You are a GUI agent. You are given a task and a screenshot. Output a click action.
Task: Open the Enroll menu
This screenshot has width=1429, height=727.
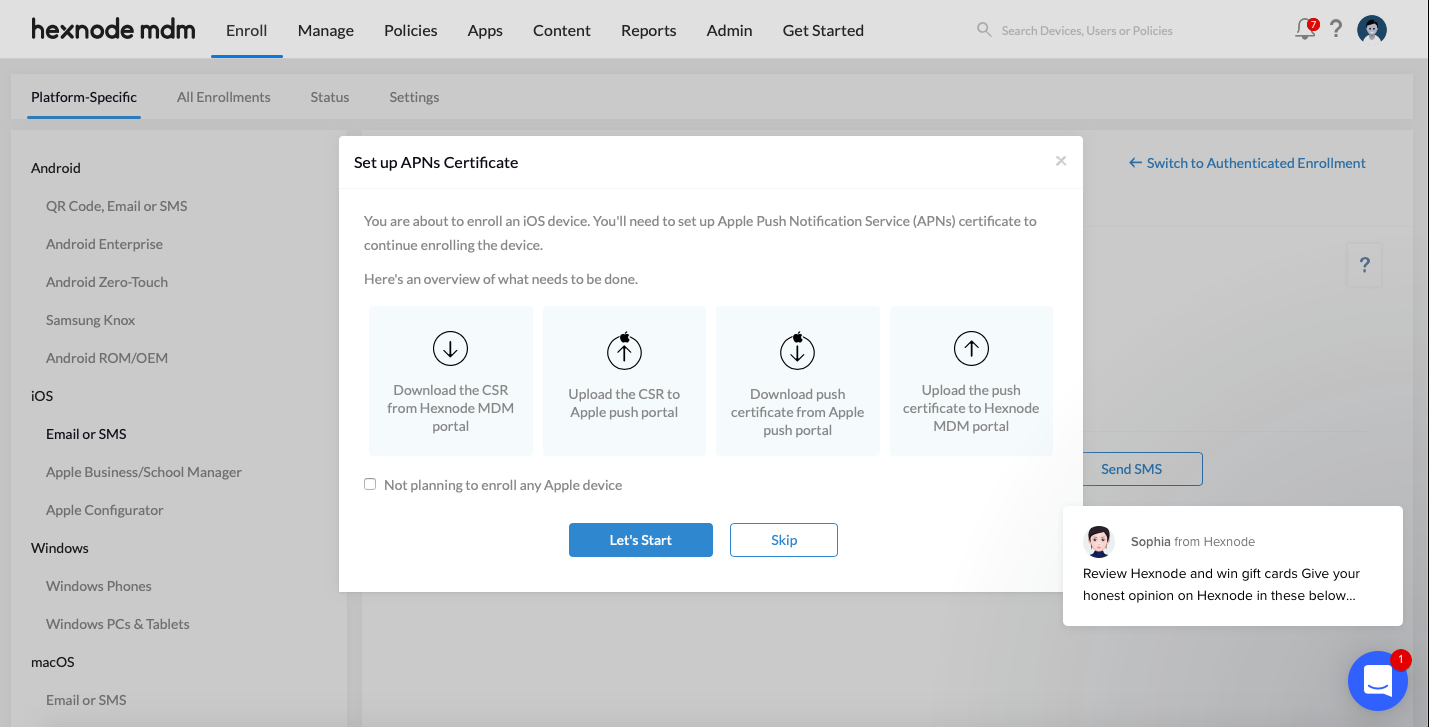click(247, 30)
